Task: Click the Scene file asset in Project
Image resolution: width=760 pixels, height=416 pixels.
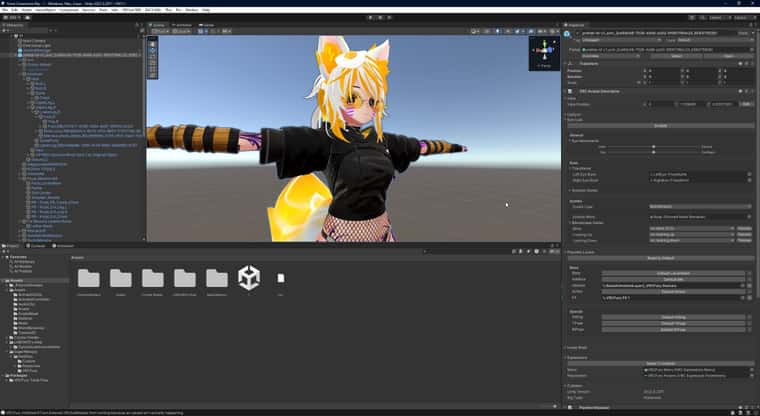Action: pyautogui.click(x=249, y=278)
